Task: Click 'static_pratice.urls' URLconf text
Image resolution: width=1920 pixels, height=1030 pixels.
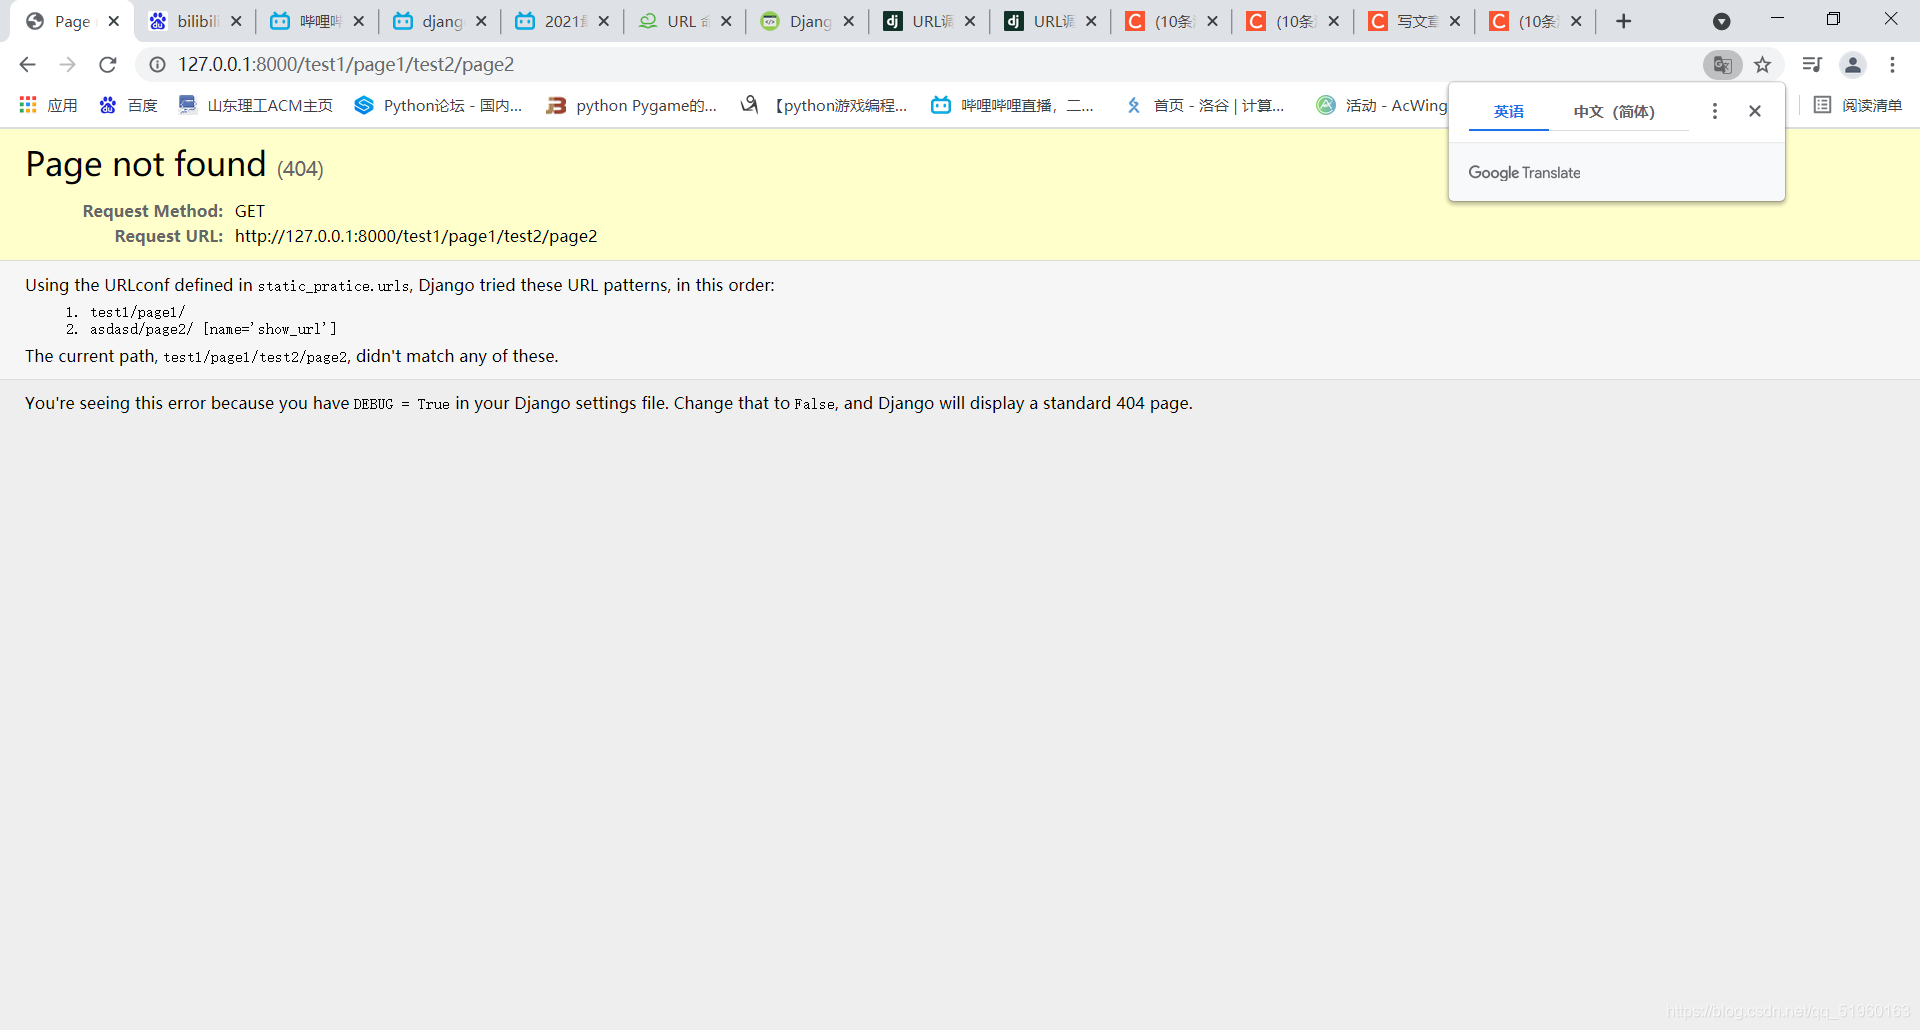Action: (333, 286)
